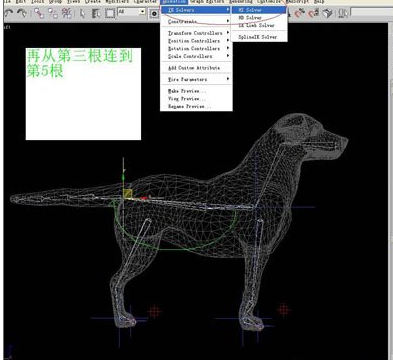Choose the Rectangular Selection Region tool
This screenshot has height=360, width=393.
click(x=110, y=13)
